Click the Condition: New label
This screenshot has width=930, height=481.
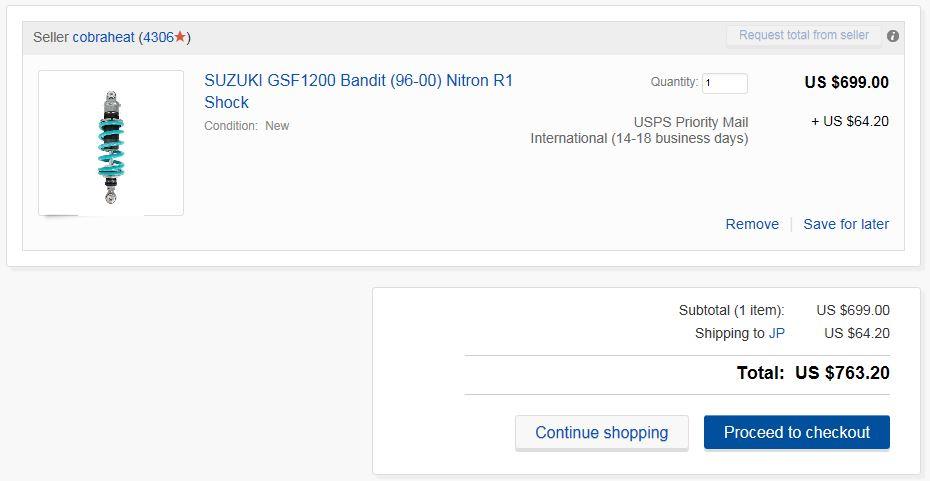point(247,126)
